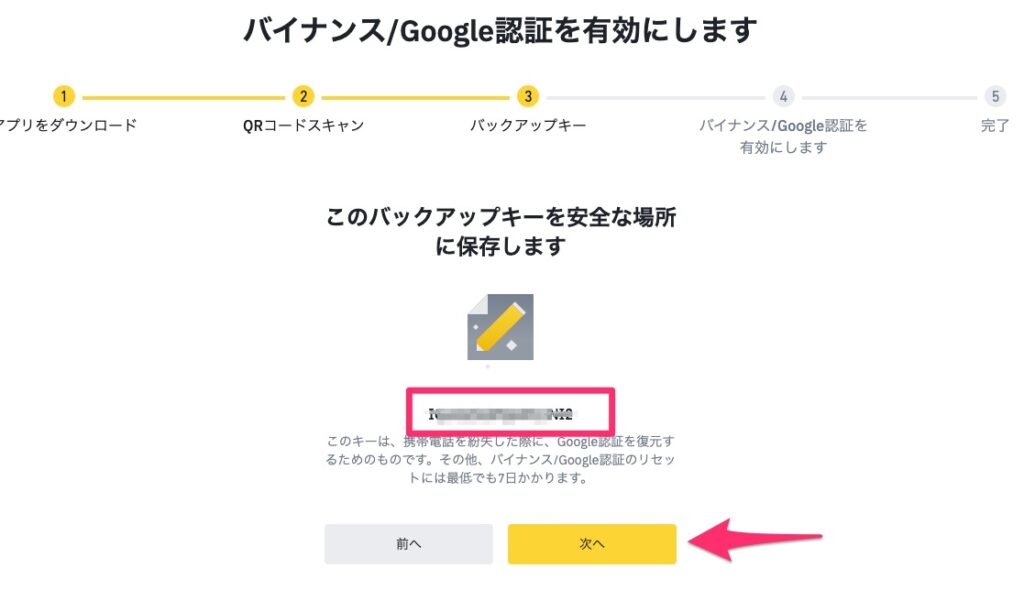Image resolution: width=1024 pixels, height=601 pixels.
Task: Click the pencil note icon
Action: coord(500,327)
